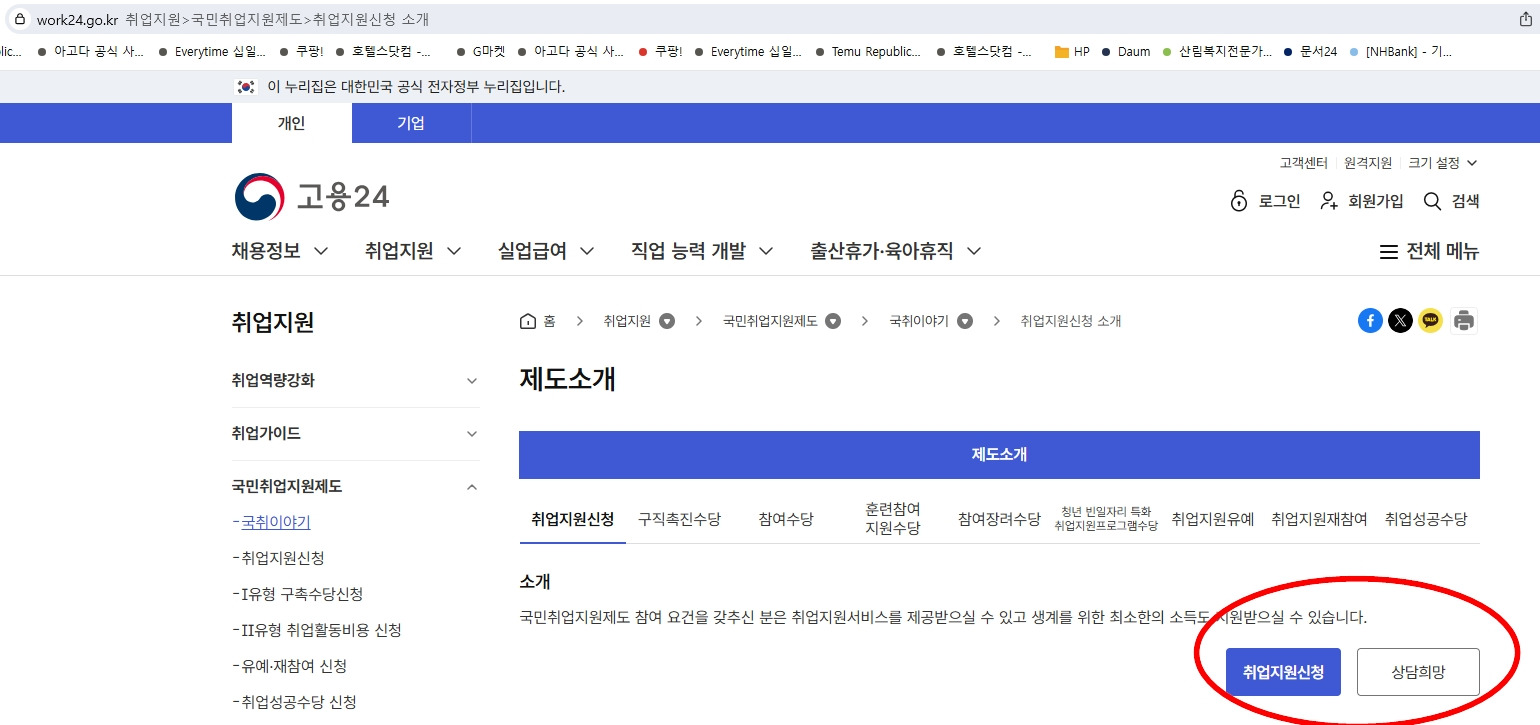This screenshot has width=1540, height=725.
Task: Select the 취업지원재참여 tab
Action: [x=1319, y=519]
